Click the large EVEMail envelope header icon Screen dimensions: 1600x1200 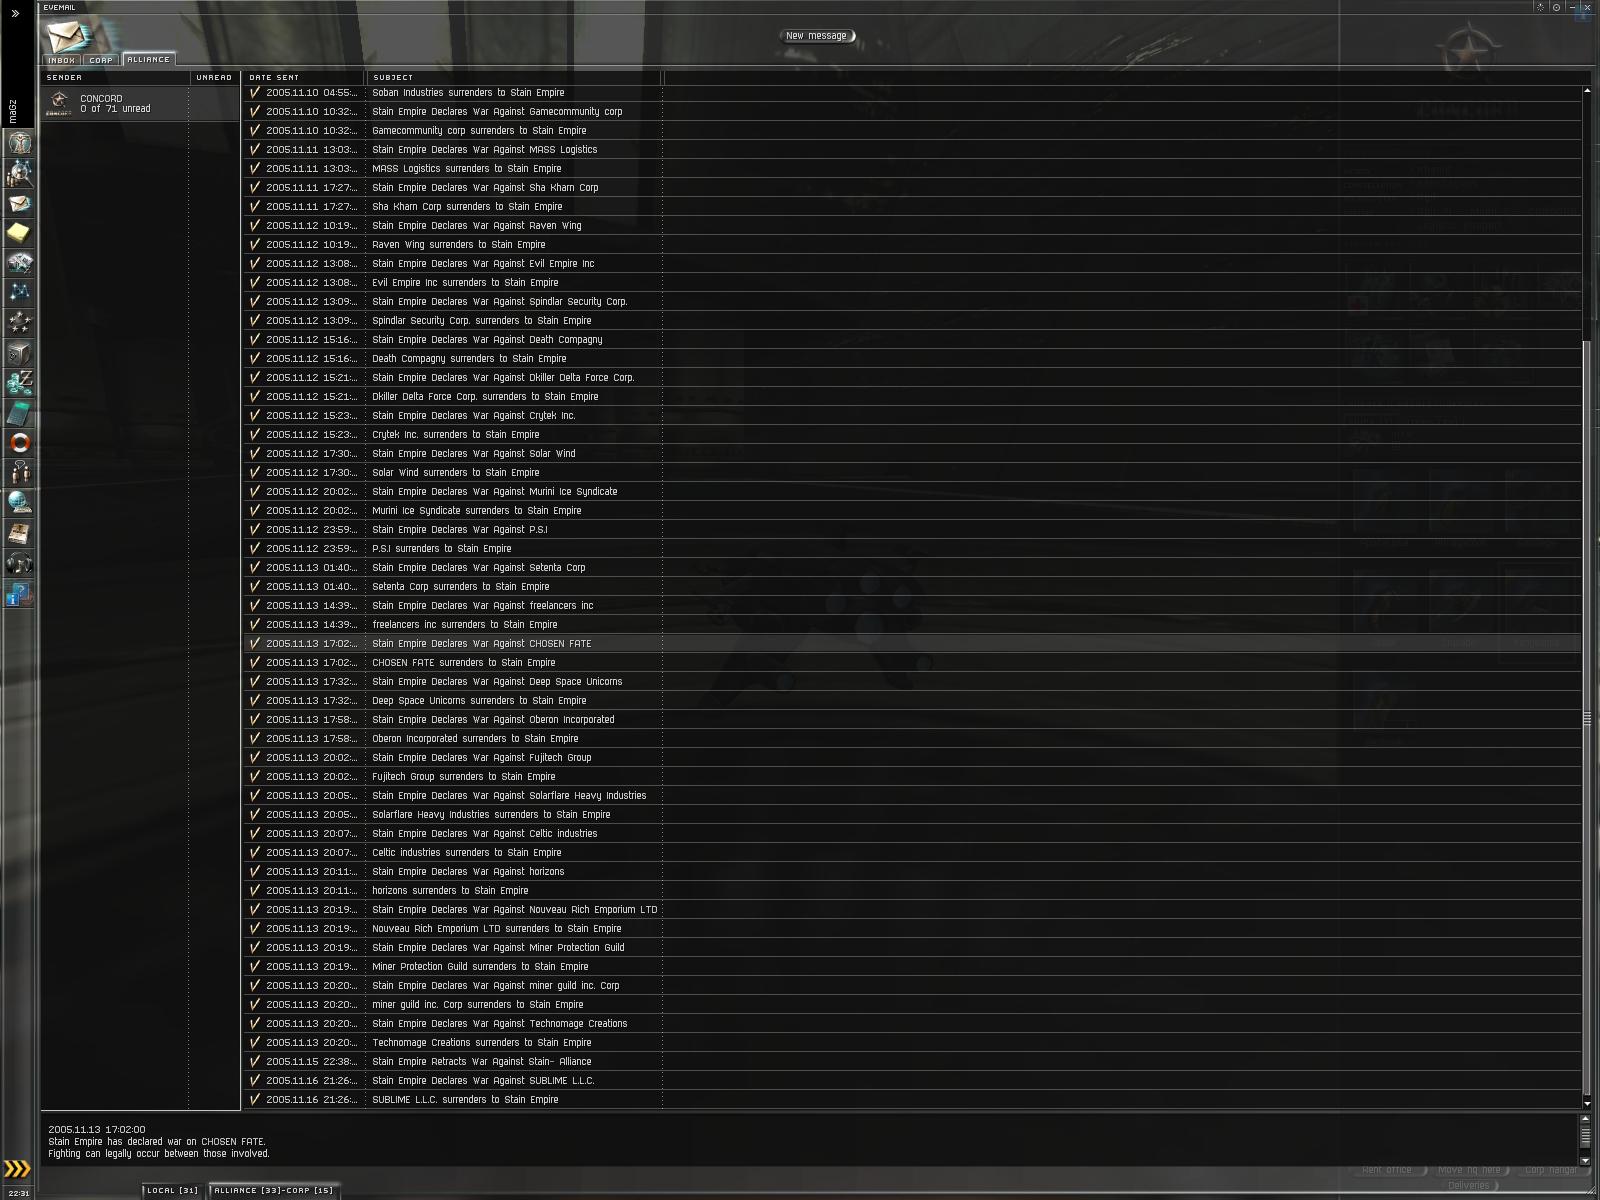(68, 37)
